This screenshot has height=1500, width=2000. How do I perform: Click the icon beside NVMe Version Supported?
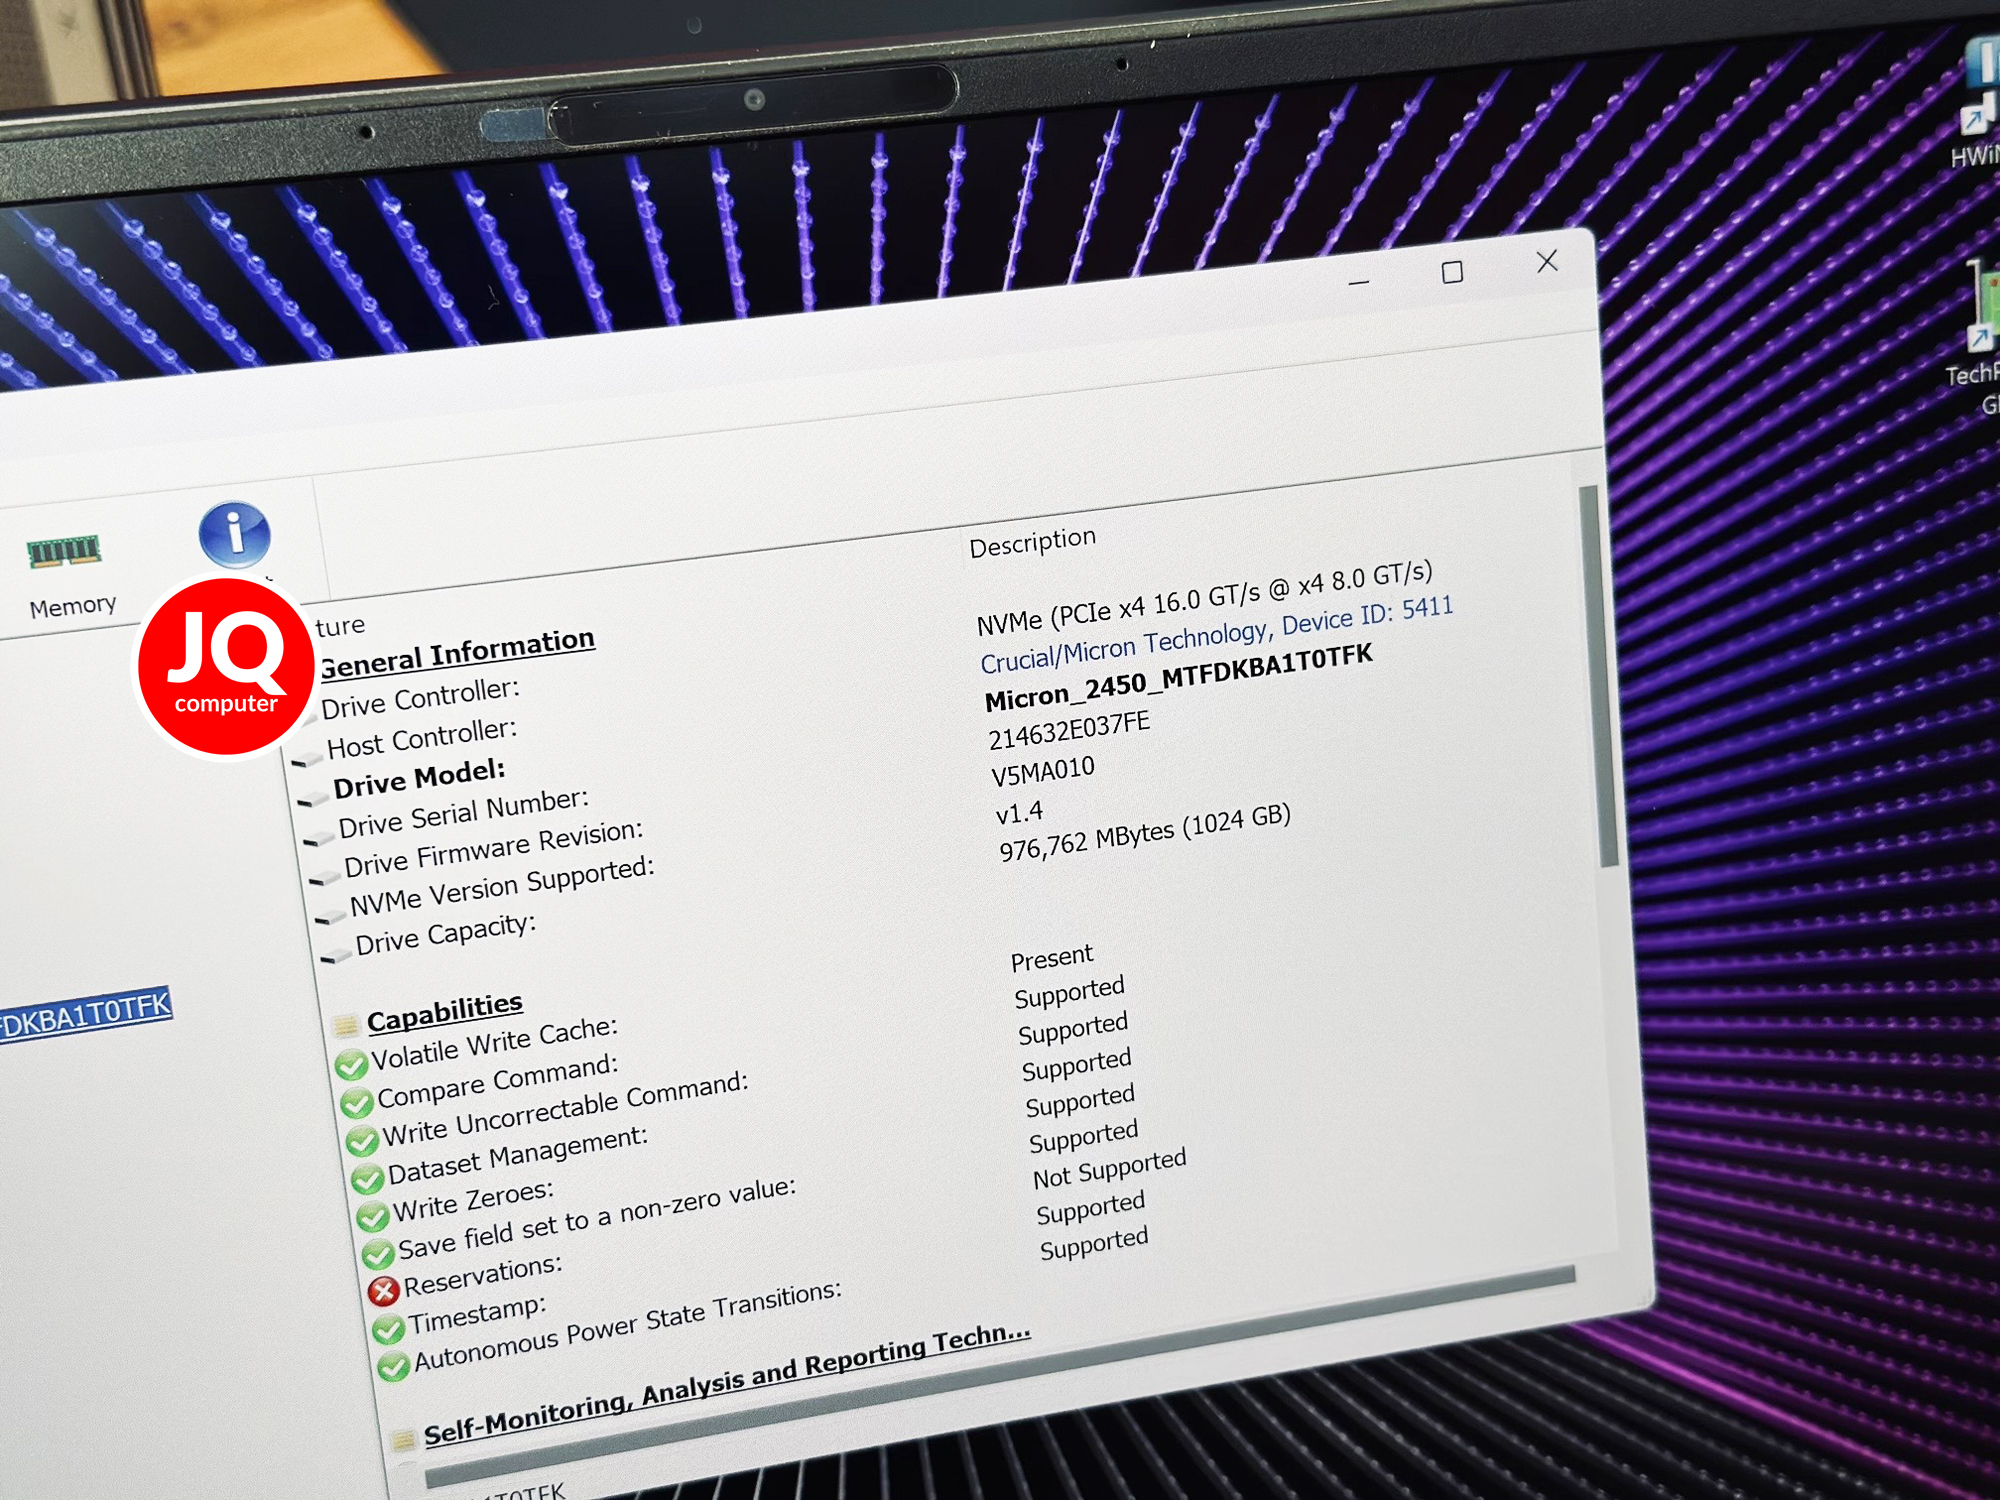click(x=330, y=915)
